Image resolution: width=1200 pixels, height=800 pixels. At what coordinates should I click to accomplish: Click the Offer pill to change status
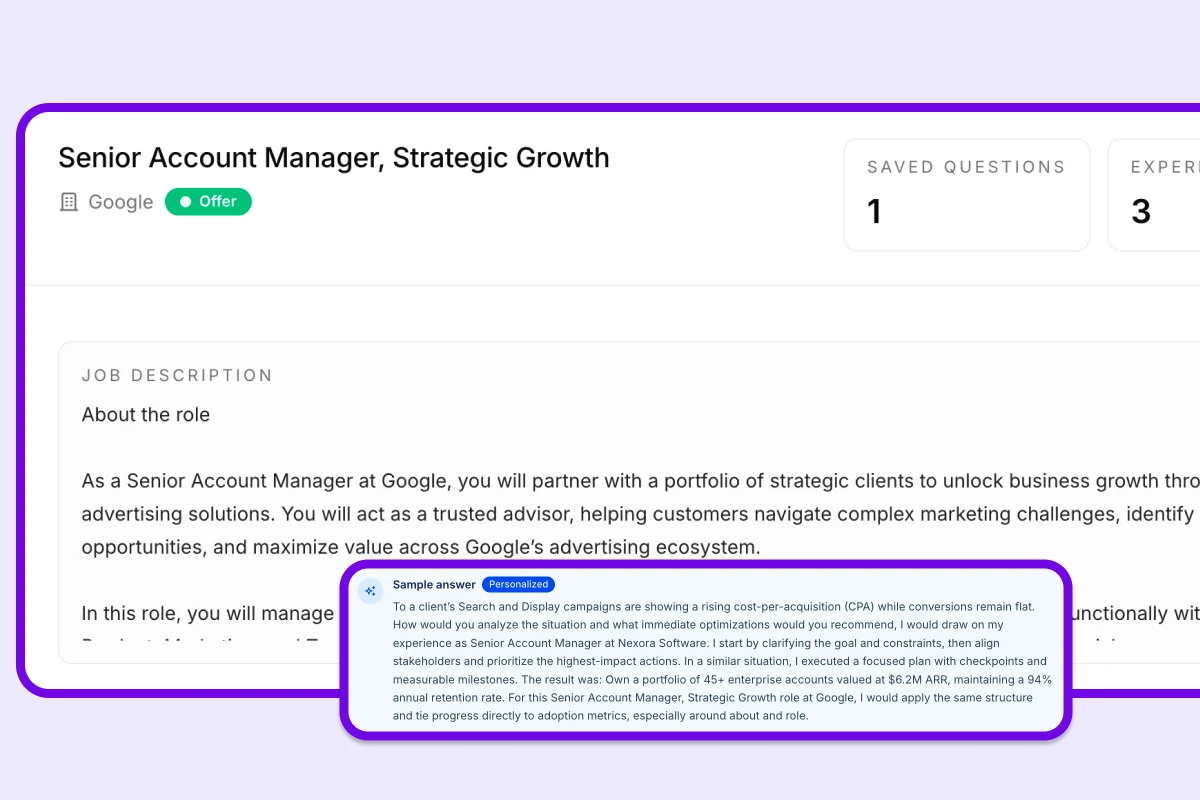(208, 201)
